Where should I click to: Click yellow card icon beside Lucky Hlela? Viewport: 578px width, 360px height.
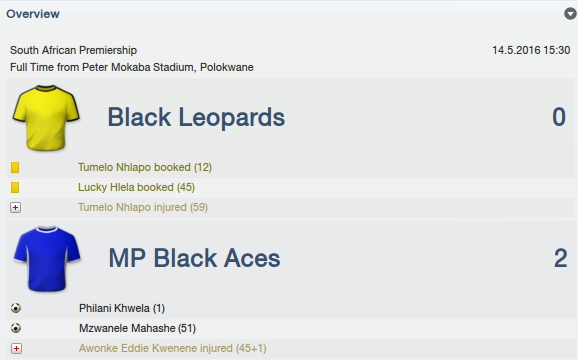click(15, 188)
